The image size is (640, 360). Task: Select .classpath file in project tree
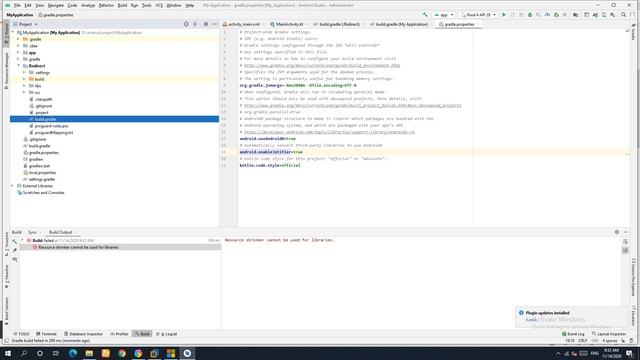coord(41,99)
